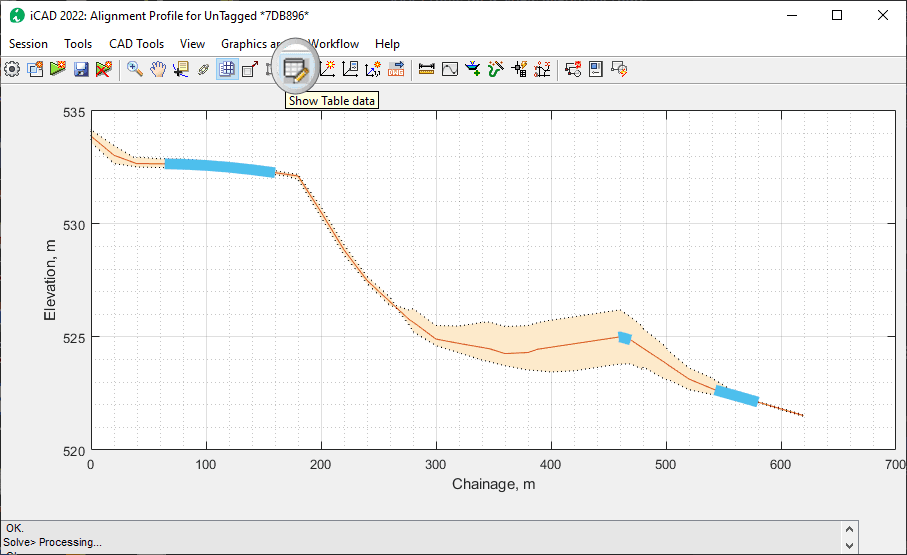Activate the hand pan tool
Screen dimensions: 907x555
[157, 69]
